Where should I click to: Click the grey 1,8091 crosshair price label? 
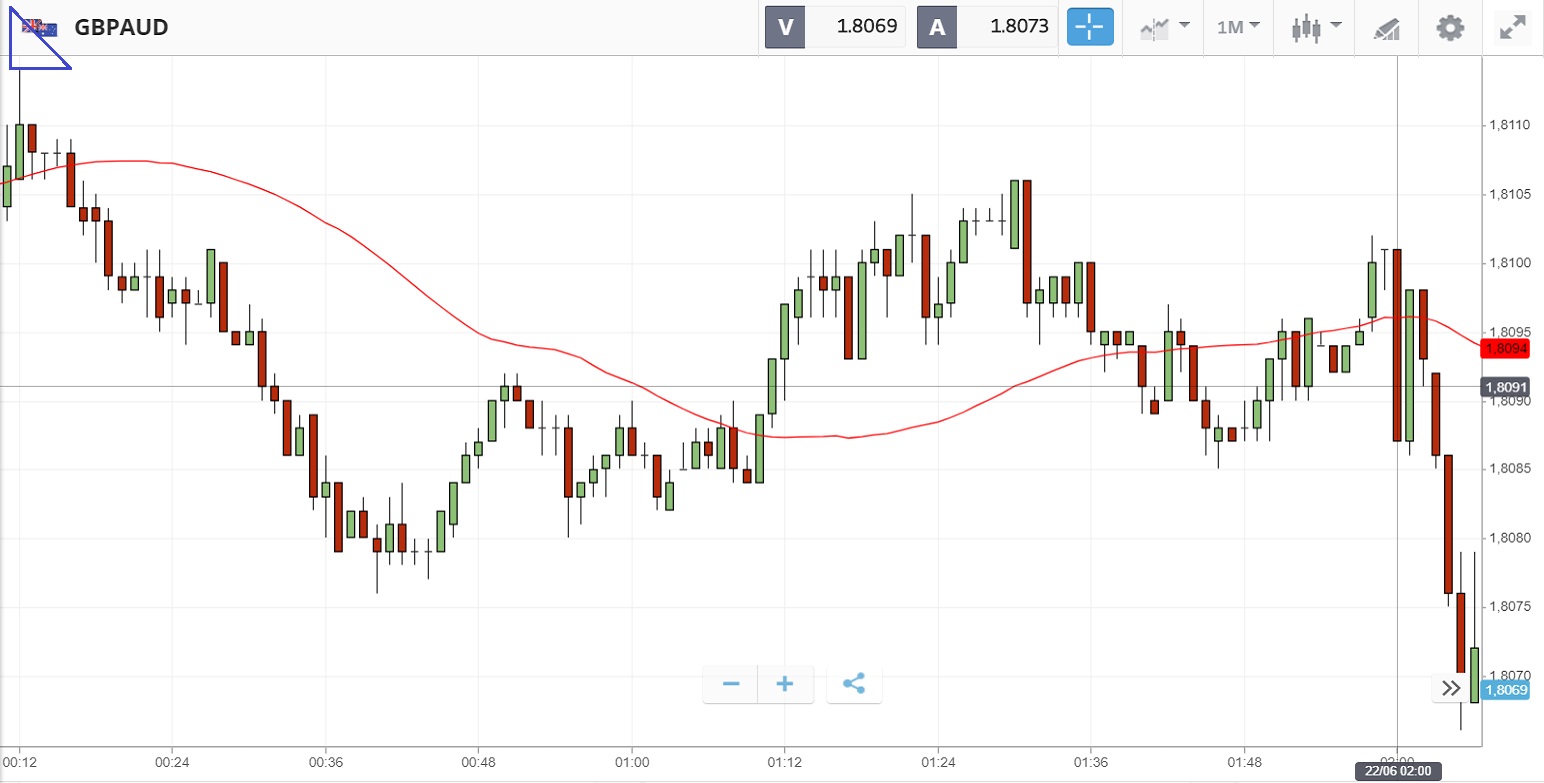1505,387
